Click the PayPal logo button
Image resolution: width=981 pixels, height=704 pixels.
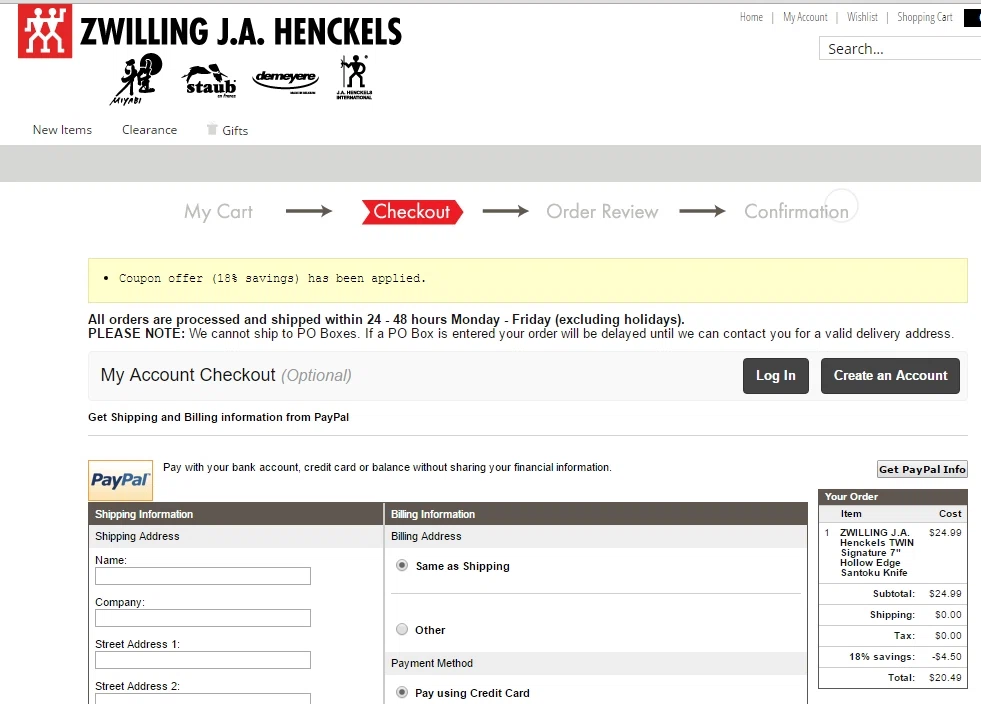[121, 481]
